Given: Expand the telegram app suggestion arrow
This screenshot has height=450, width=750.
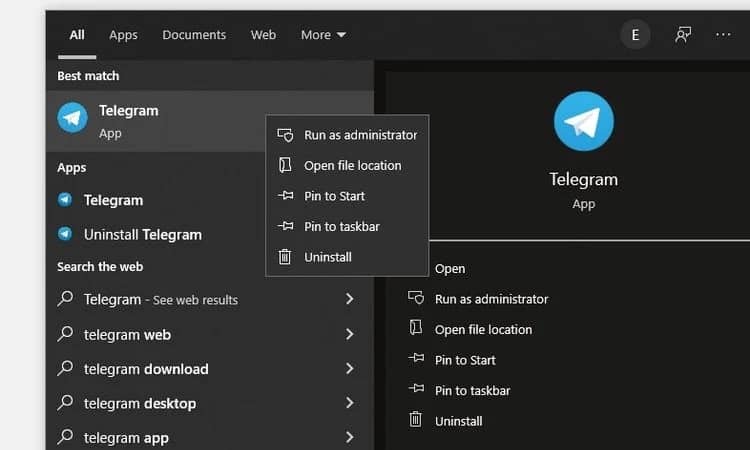Looking at the screenshot, I should point(350,437).
